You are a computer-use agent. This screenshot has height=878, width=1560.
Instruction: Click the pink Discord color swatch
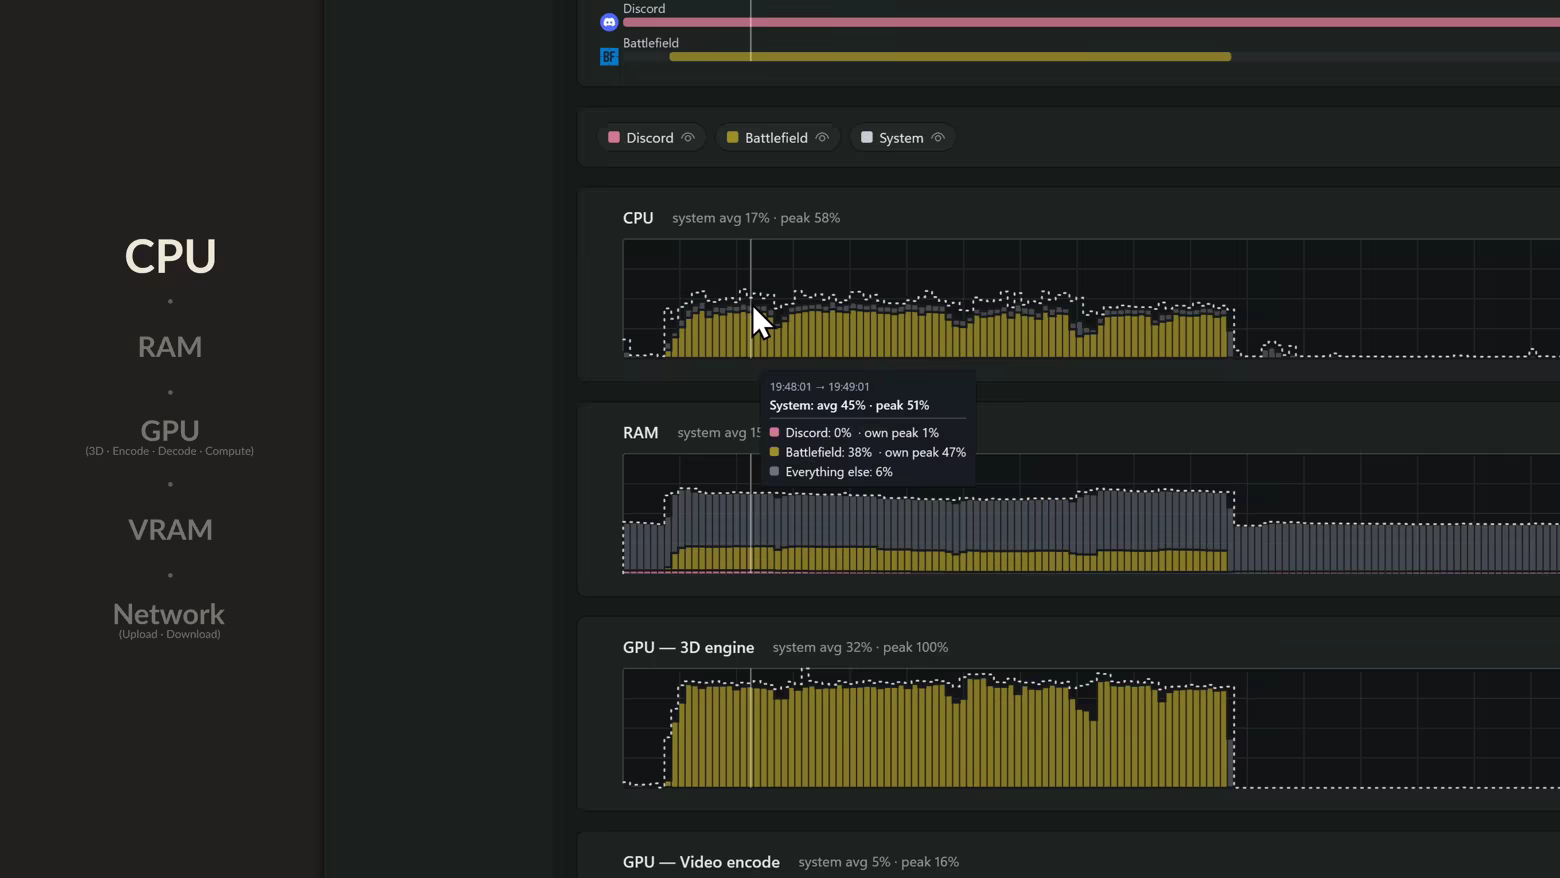point(614,138)
